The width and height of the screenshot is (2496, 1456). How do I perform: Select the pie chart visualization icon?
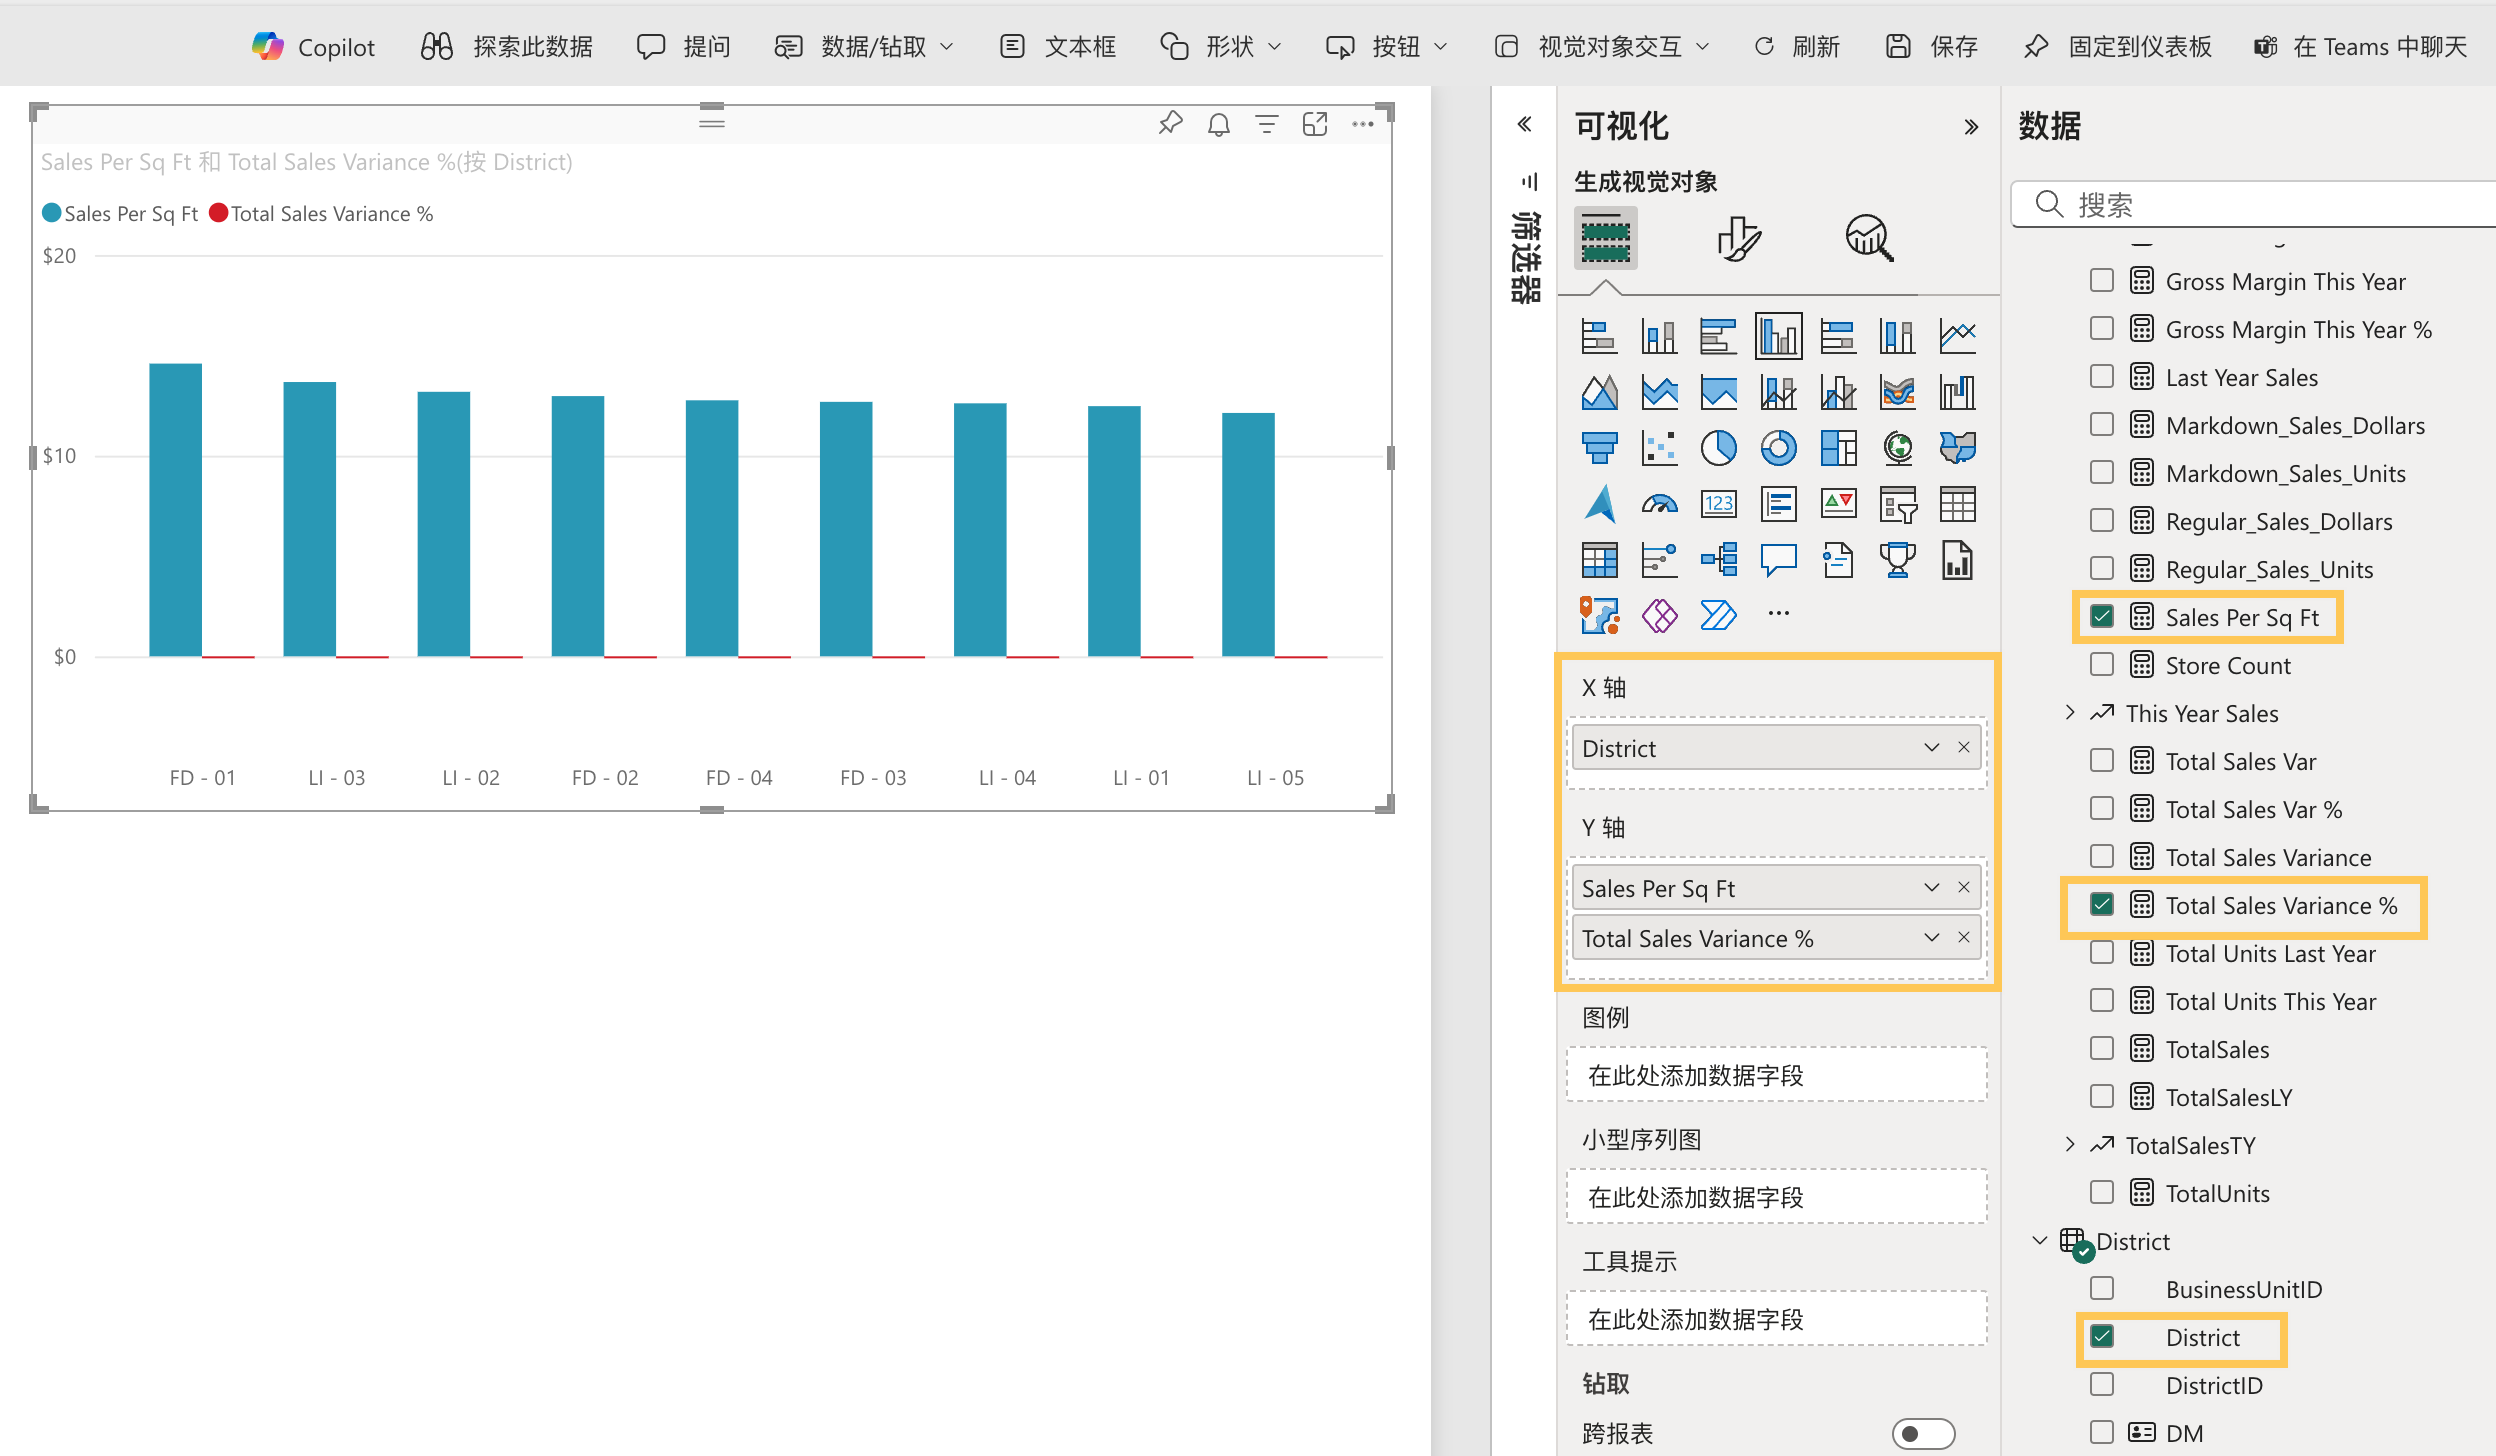pyautogui.click(x=1721, y=447)
